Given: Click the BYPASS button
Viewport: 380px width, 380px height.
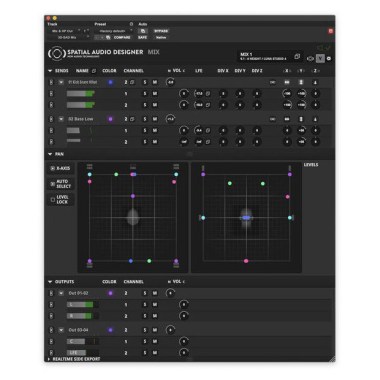Looking at the screenshot, I should (x=161, y=31).
